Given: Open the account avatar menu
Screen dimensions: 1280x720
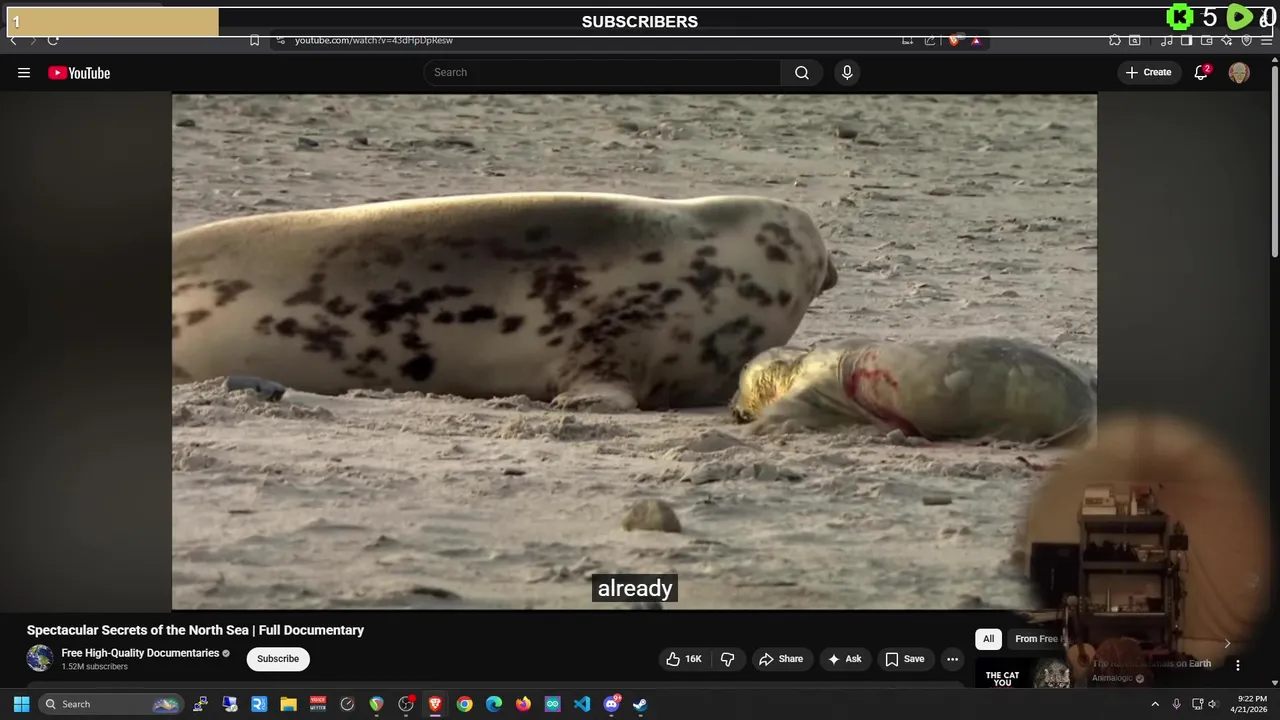Looking at the screenshot, I should click(1239, 73).
